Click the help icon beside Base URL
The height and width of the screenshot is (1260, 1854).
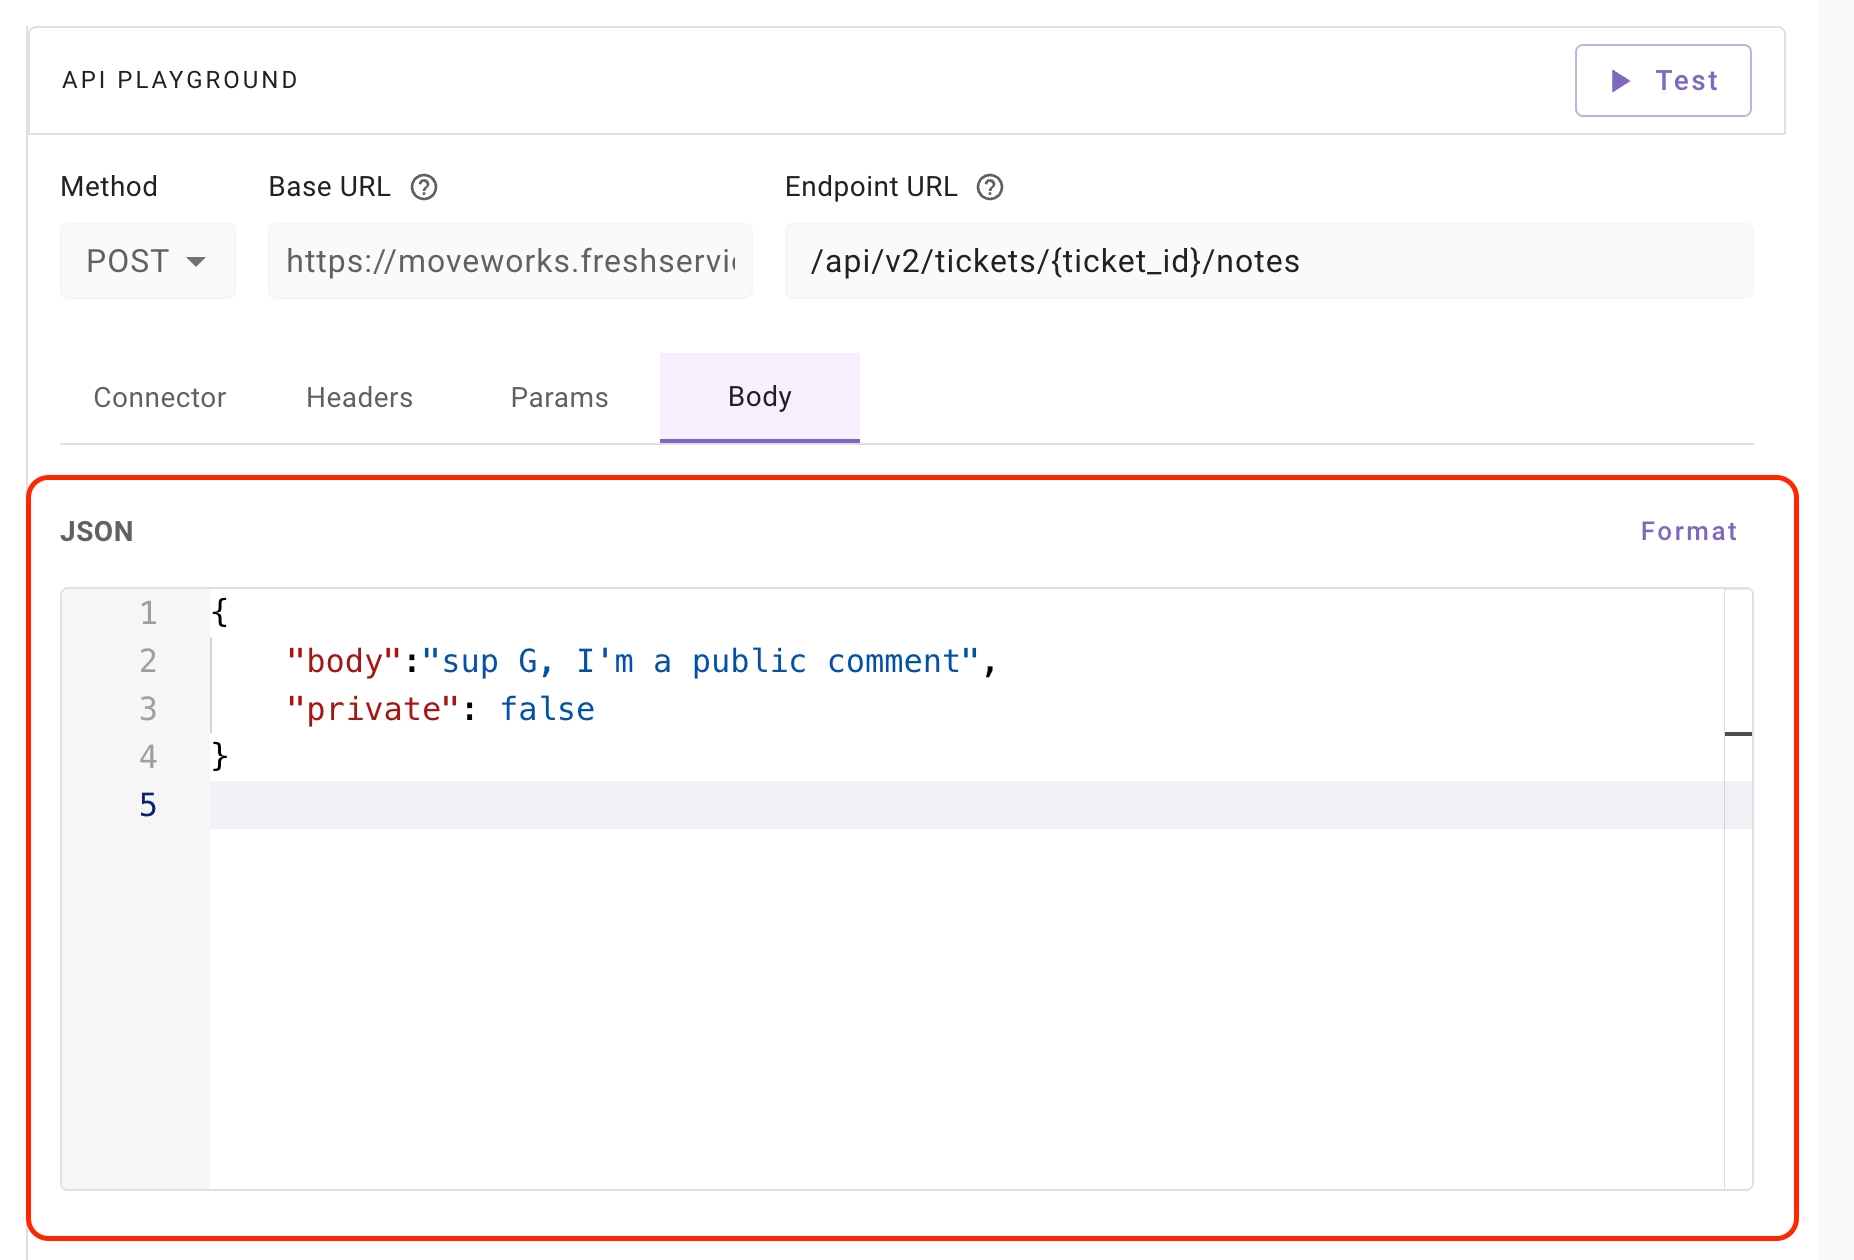click(424, 187)
